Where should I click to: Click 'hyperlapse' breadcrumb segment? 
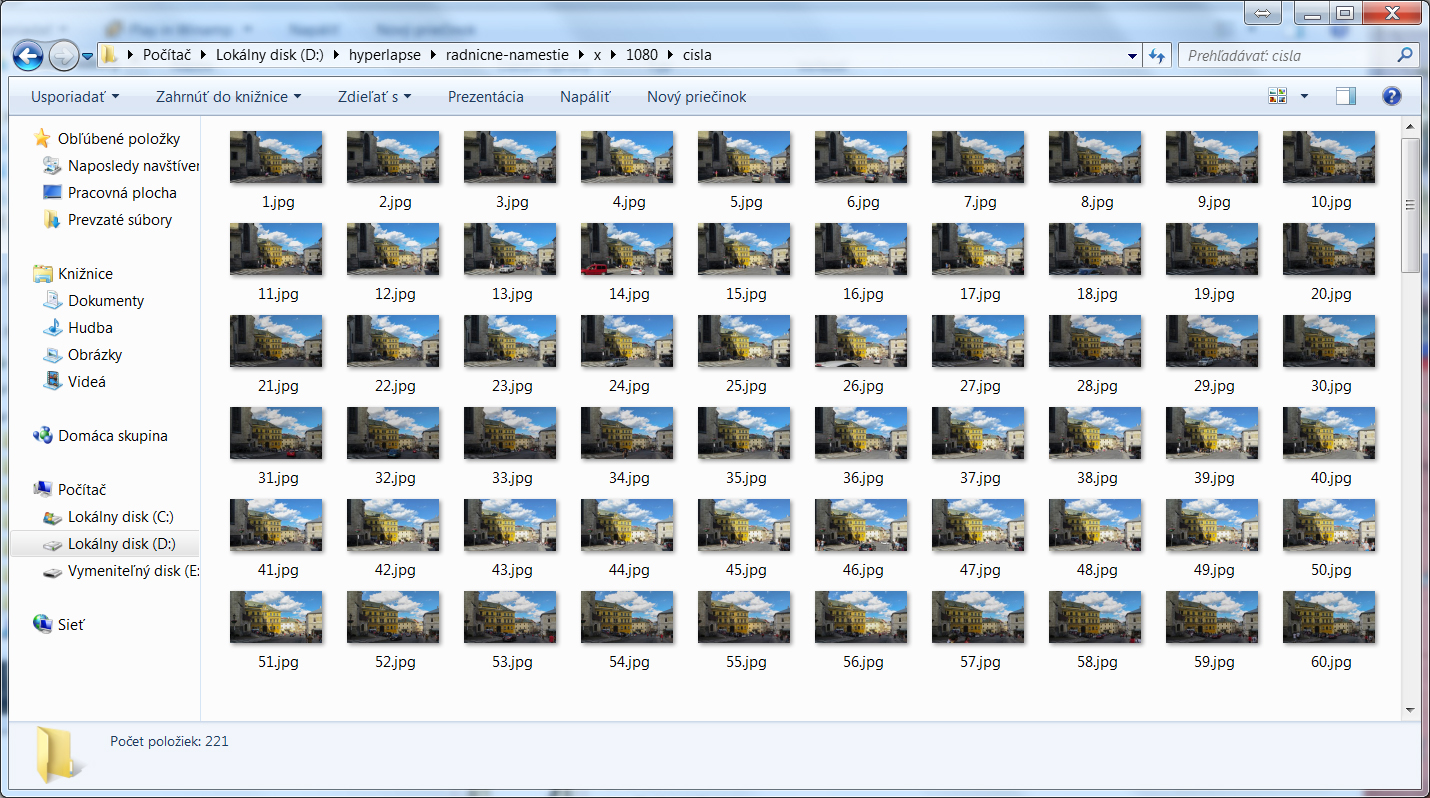tap(385, 55)
